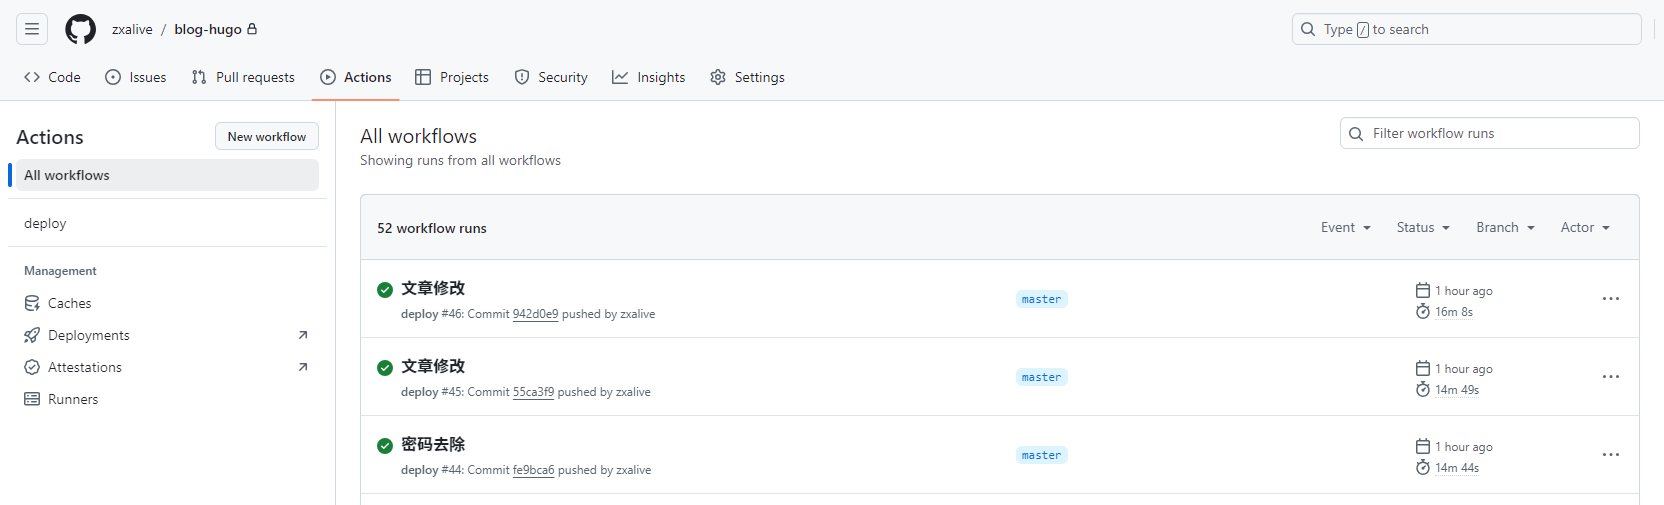1664x505 pixels.
Task: Click the three-dot menu for deploy #46
Action: point(1610,299)
